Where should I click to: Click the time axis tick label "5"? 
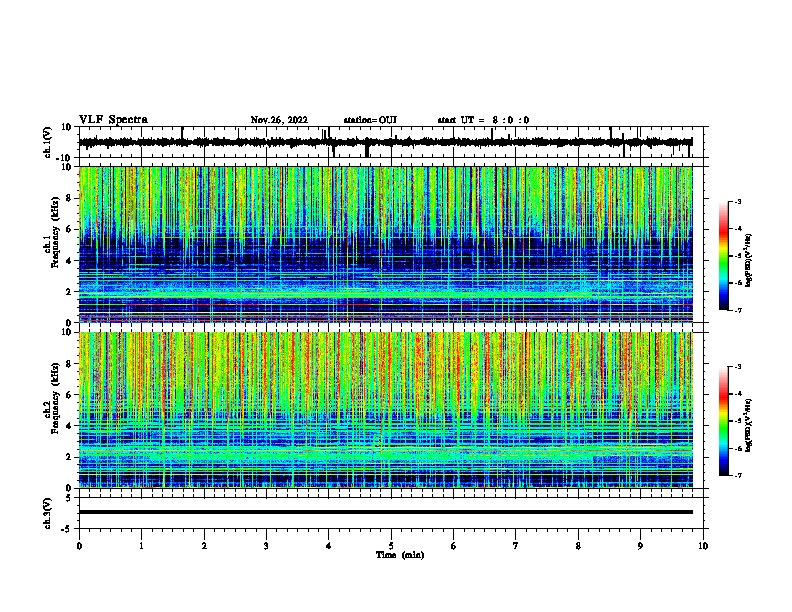tap(391, 546)
